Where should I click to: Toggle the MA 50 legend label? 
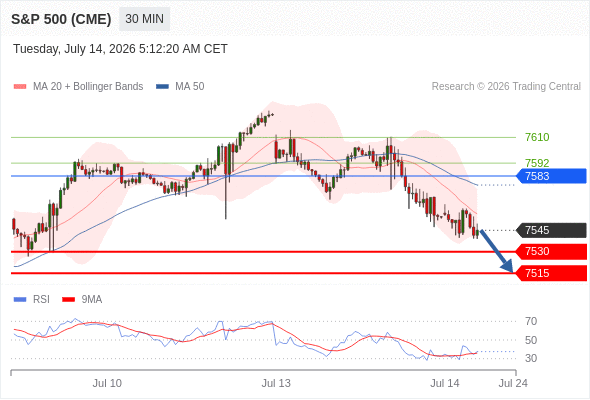pos(190,87)
